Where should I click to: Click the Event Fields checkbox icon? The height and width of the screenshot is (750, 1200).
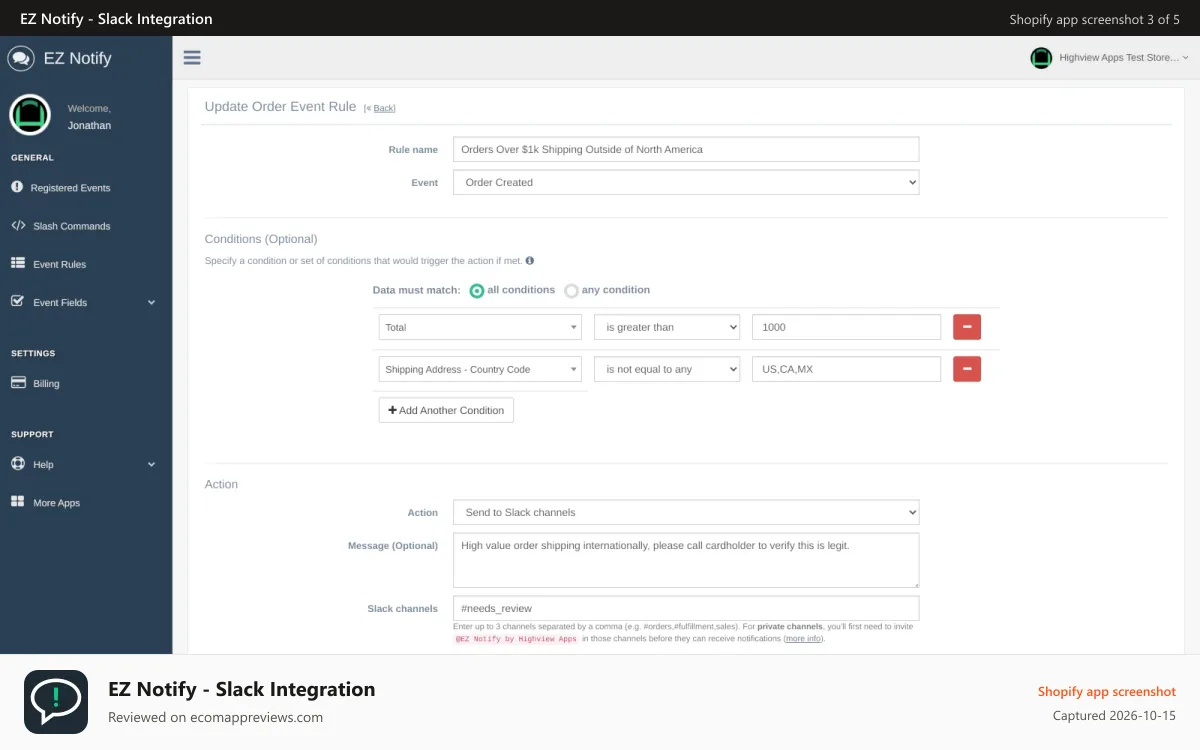tap(17, 301)
